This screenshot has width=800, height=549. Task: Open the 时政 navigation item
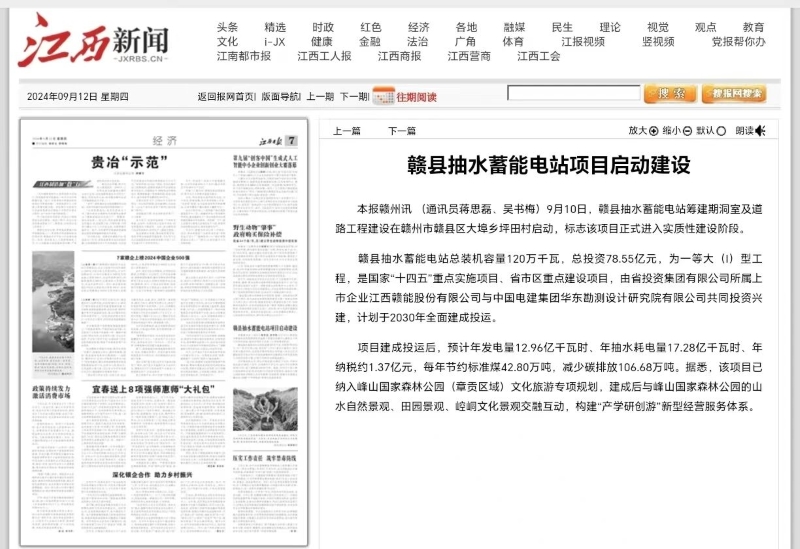[323, 27]
